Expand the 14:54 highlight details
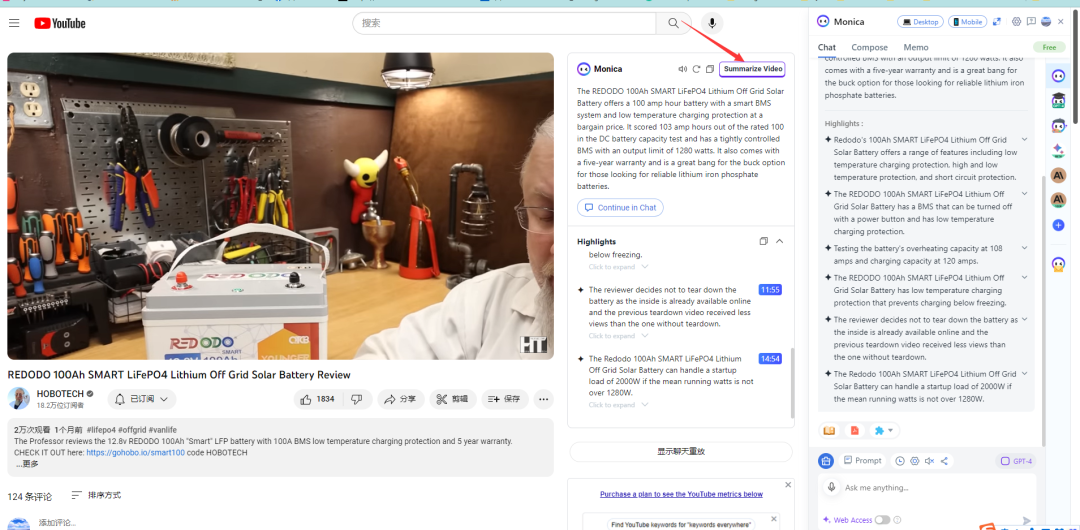The width and height of the screenshot is (1080, 530). (618, 405)
